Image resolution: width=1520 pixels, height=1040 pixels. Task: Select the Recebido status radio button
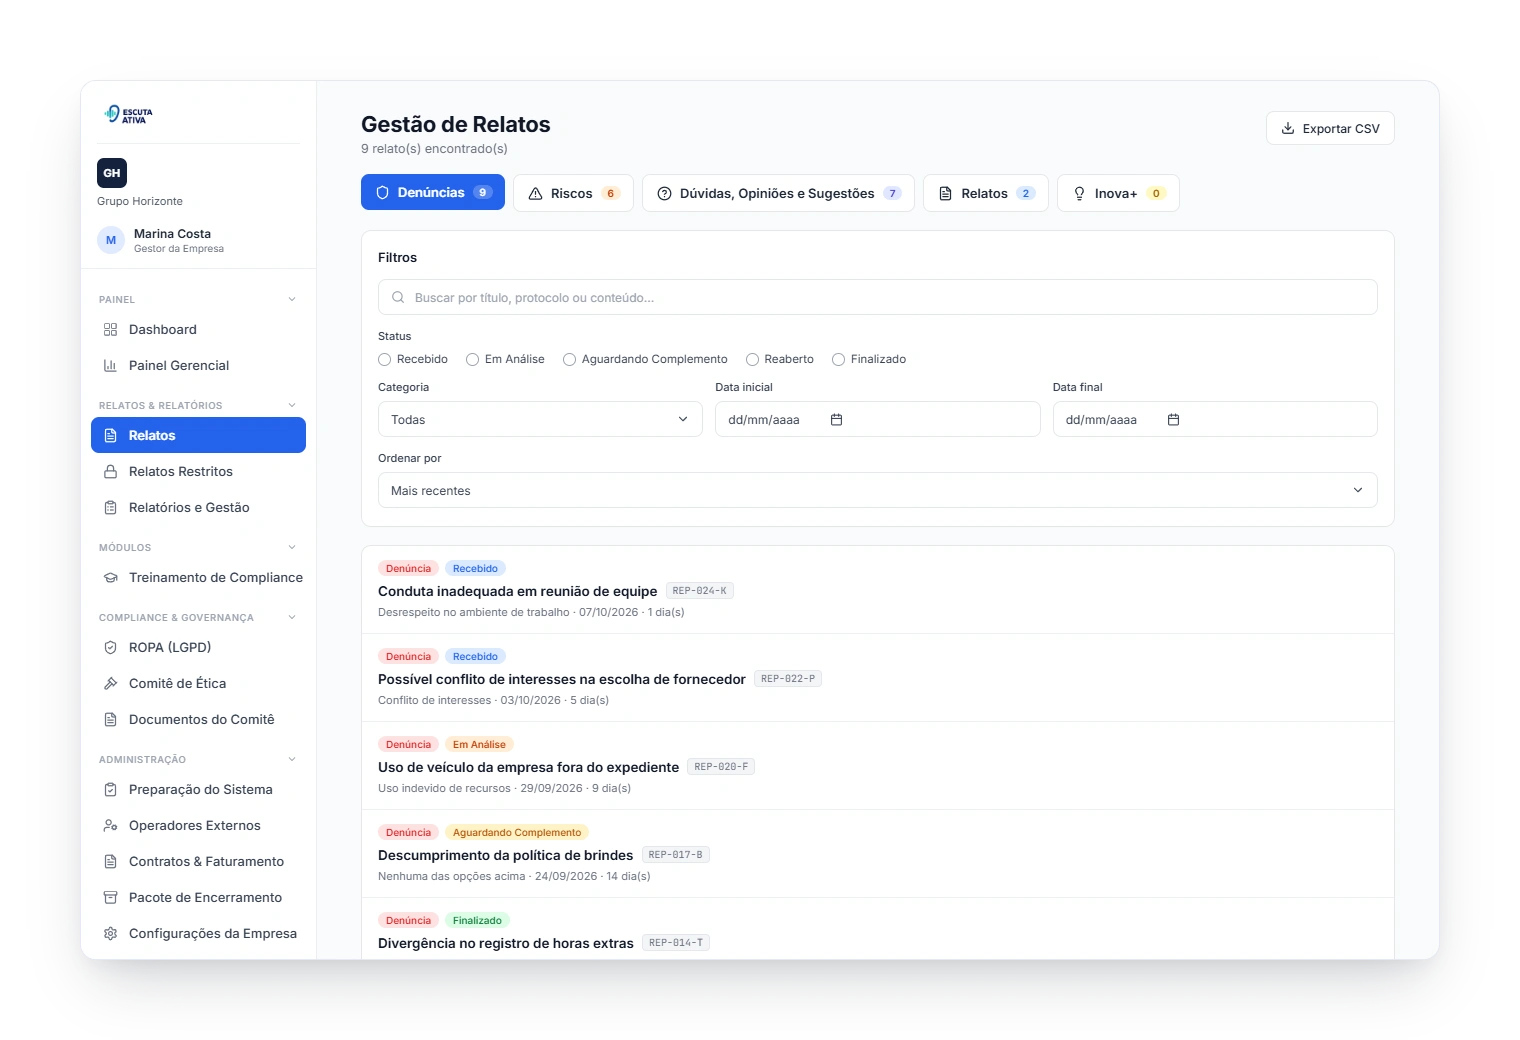click(385, 360)
